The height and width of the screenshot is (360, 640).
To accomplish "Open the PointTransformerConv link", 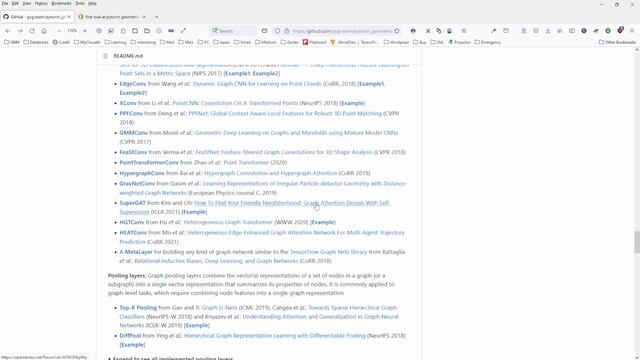I will click(149, 162).
